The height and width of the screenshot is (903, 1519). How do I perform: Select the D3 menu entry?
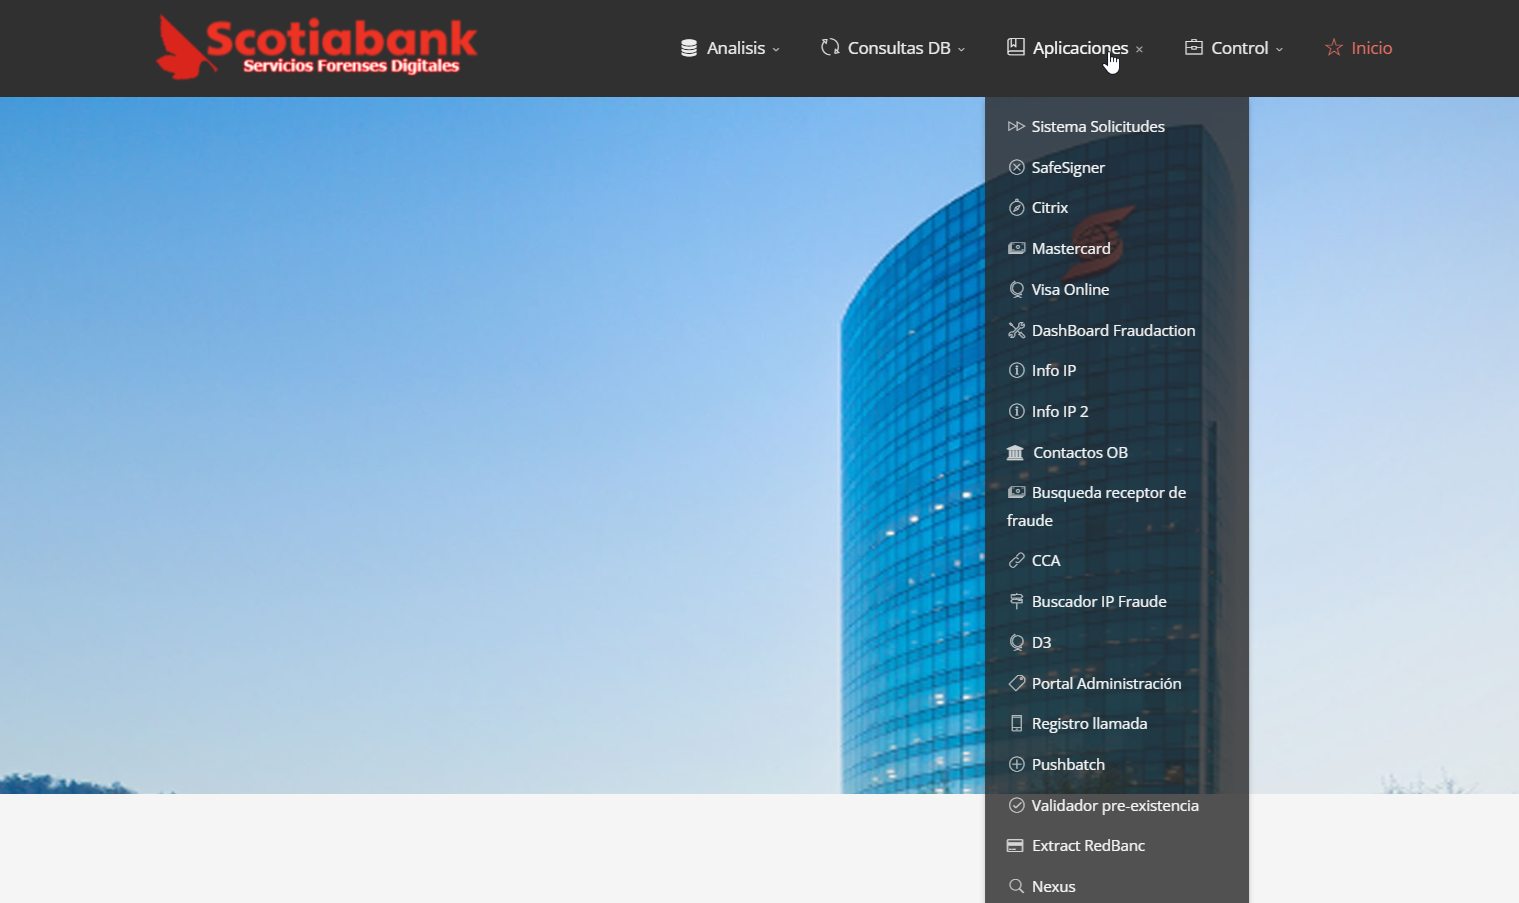1041,642
